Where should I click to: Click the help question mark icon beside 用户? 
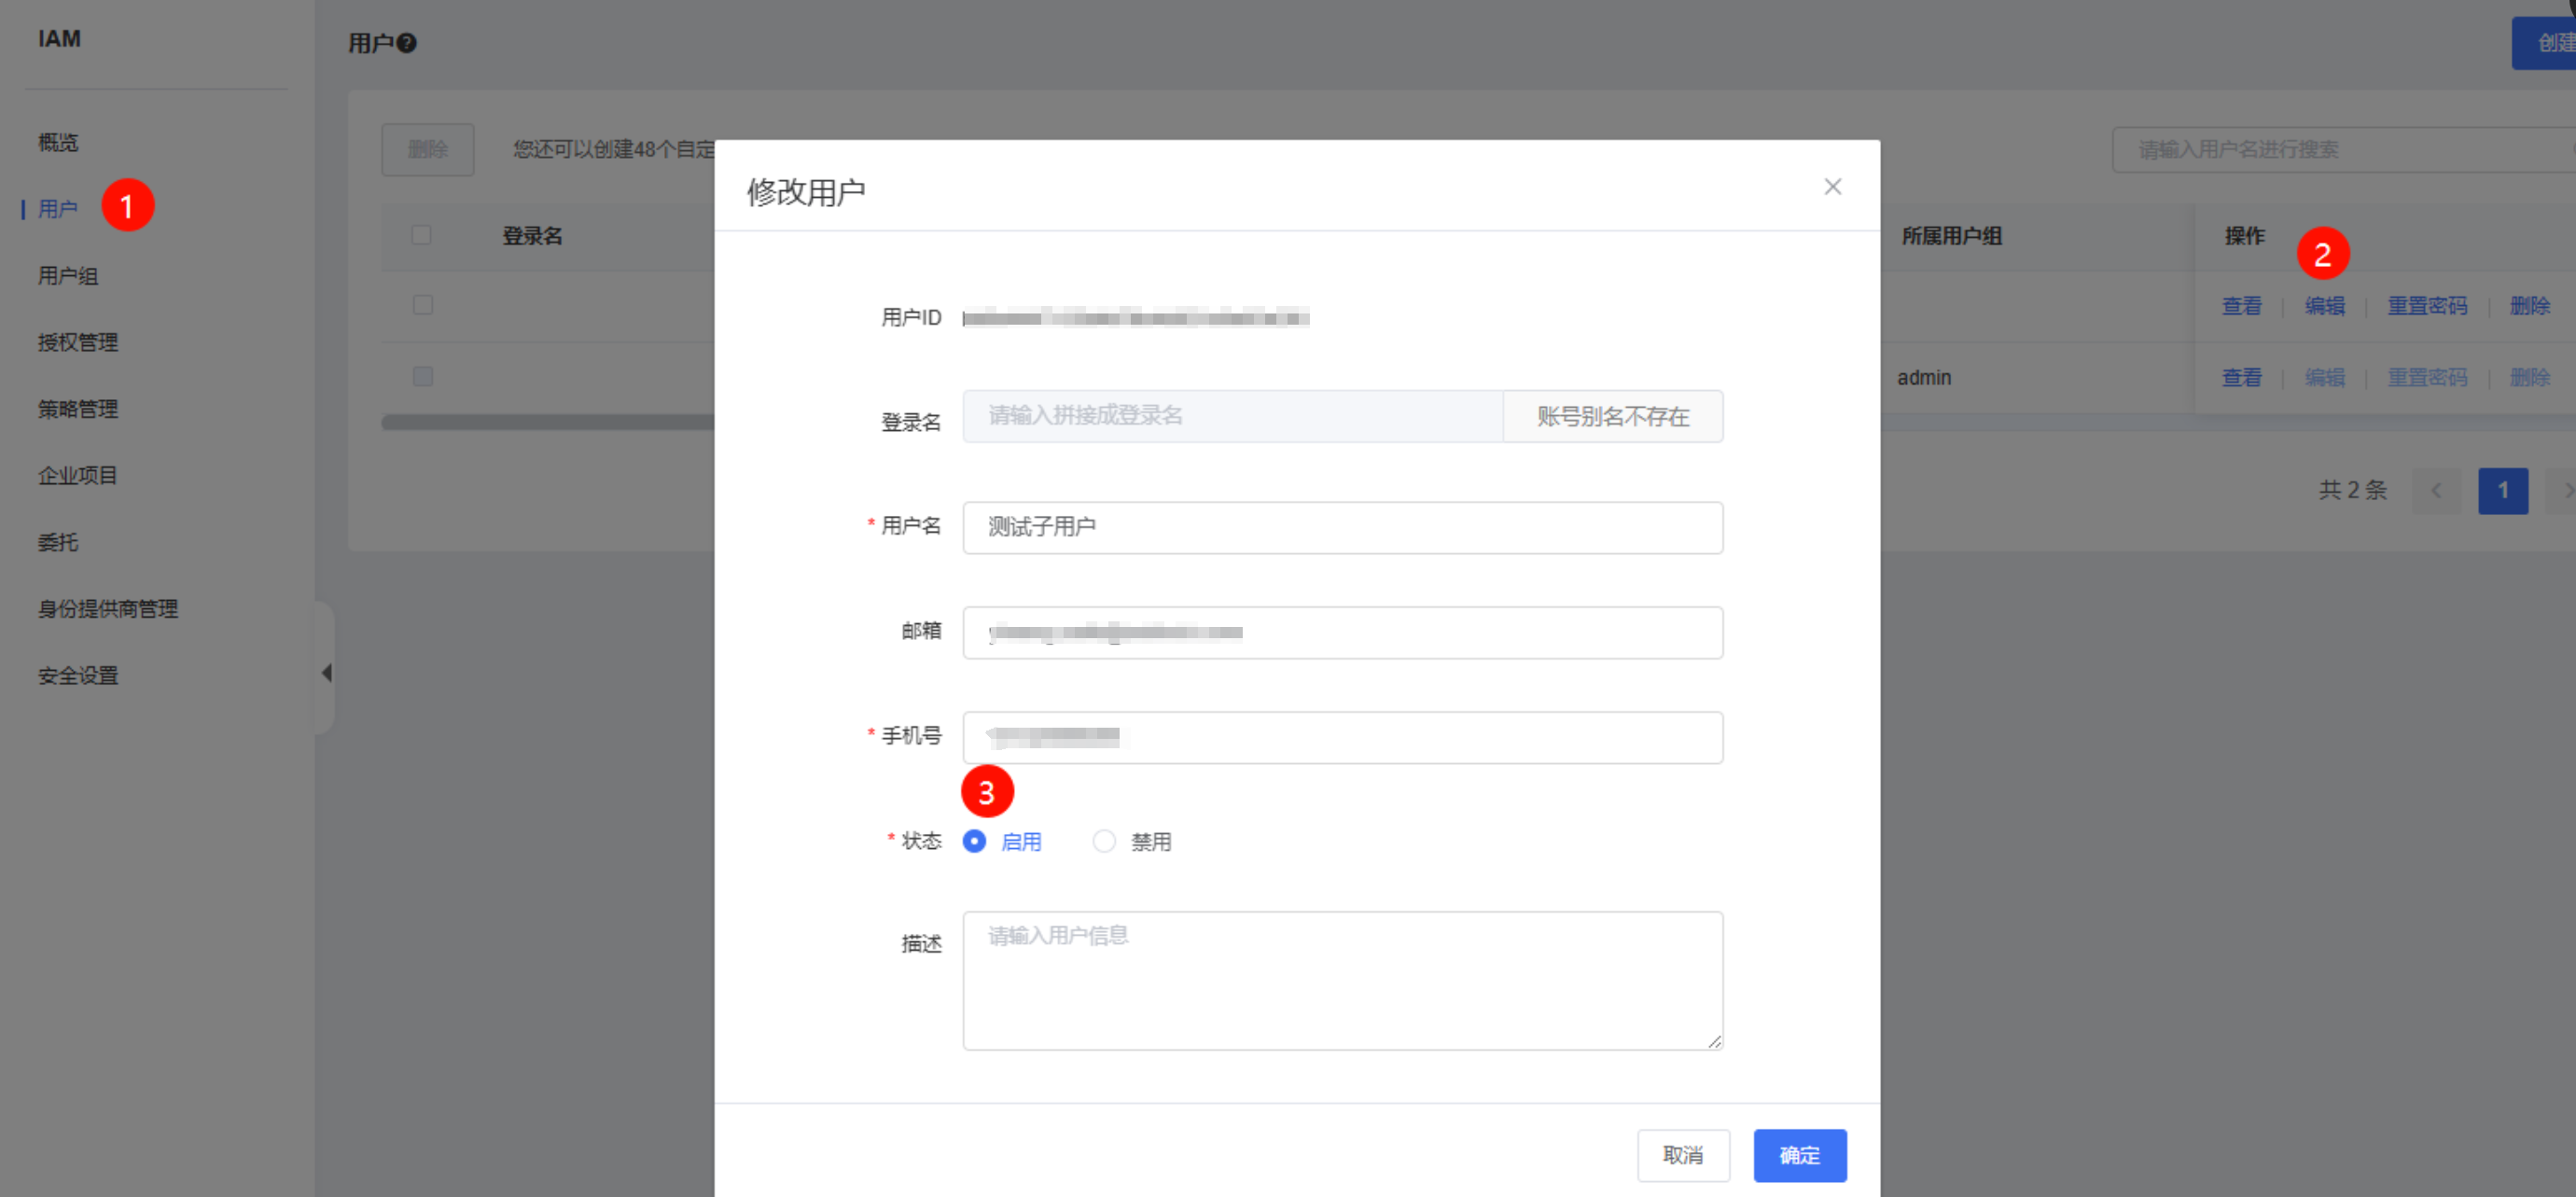coord(406,43)
